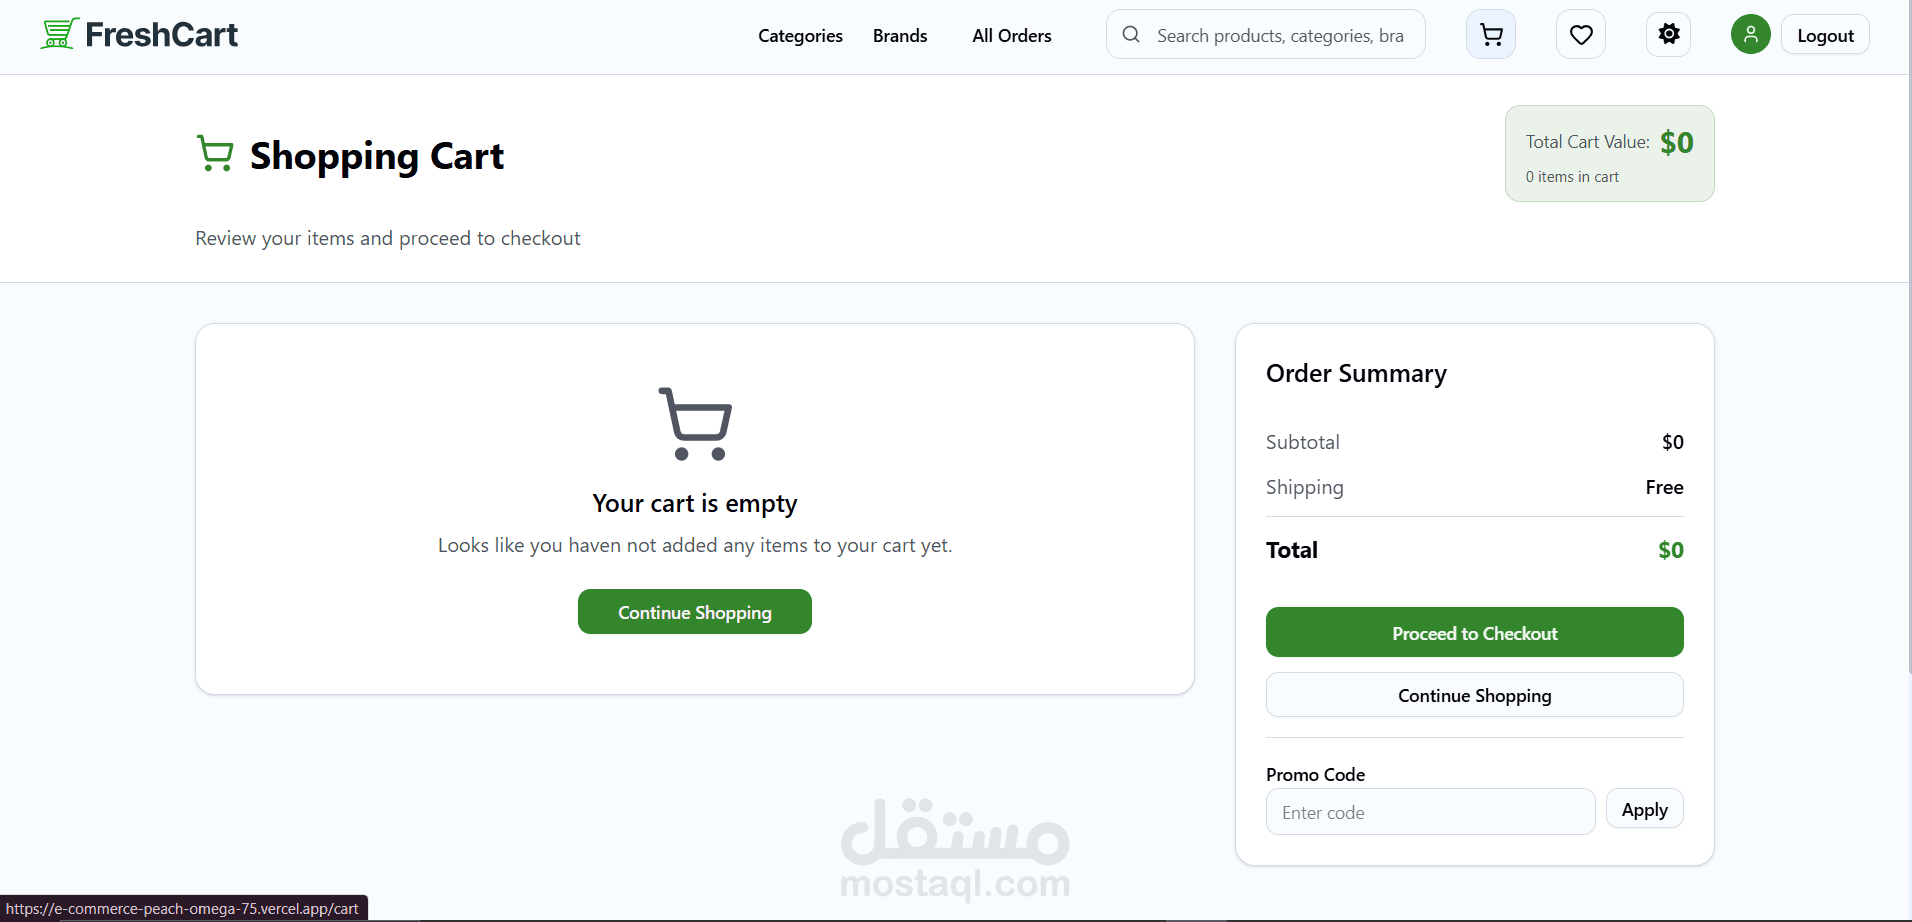
Task: Click Continue Shopping under Order Summary
Action: tap(1474, 695)
